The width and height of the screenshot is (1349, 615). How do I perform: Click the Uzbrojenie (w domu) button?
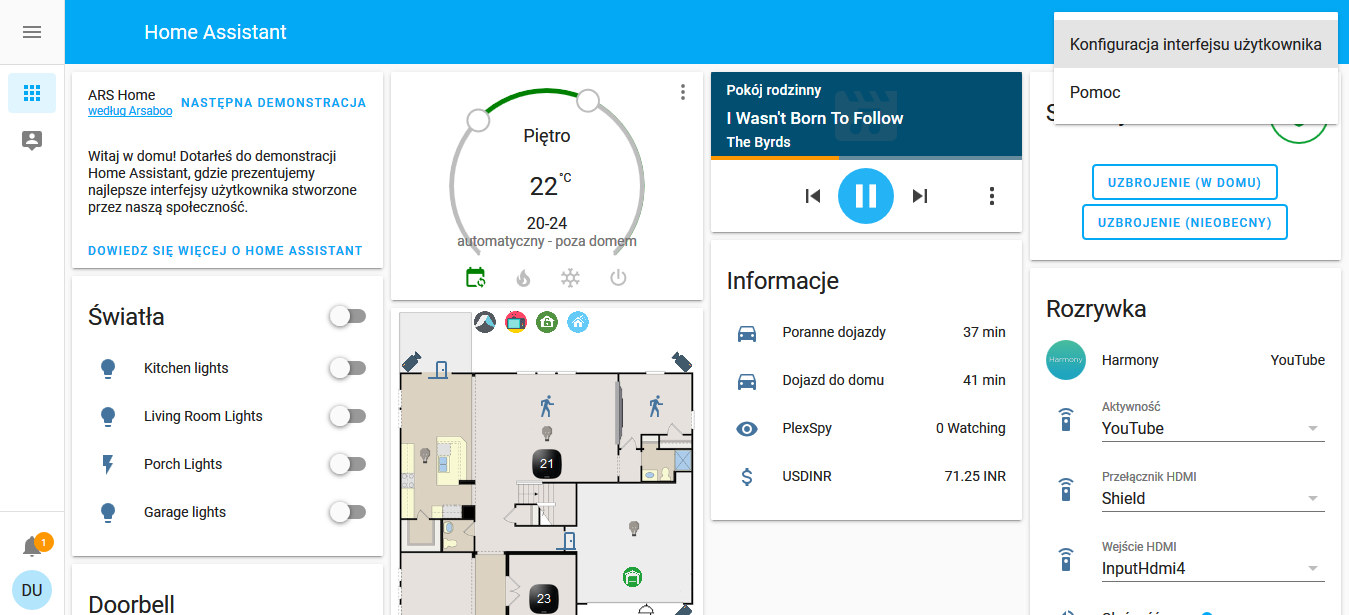pos(1184,182)
